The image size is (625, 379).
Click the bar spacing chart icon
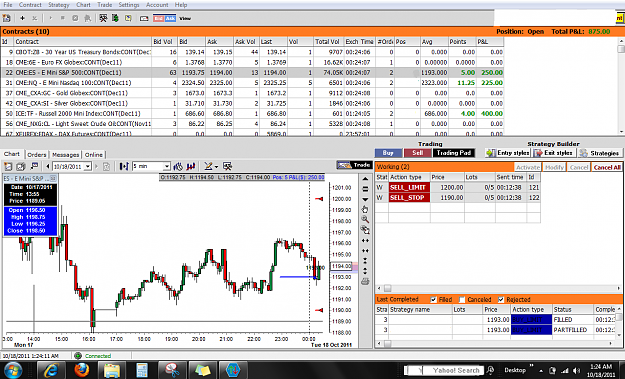(x=124, y=166)
